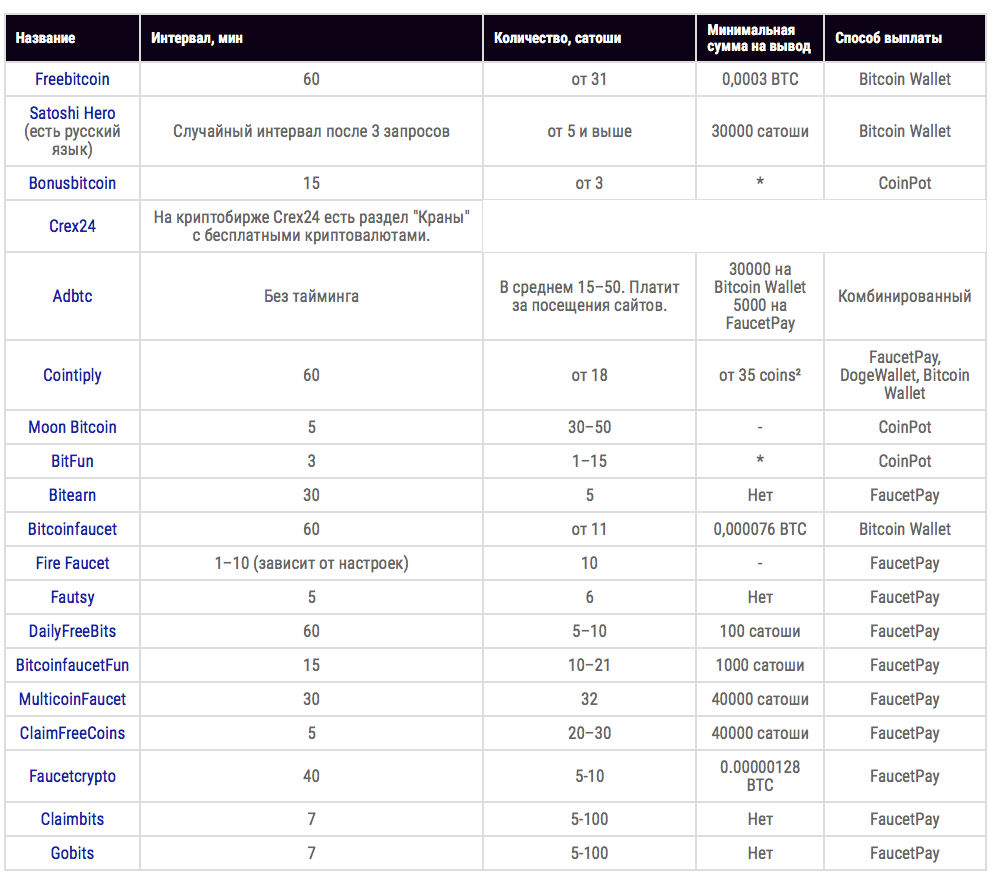Image resolution: width=995 pixels, height=881 pixels.
Task: Open the Faucetcrypto link
Action: (x=72, y=776)
